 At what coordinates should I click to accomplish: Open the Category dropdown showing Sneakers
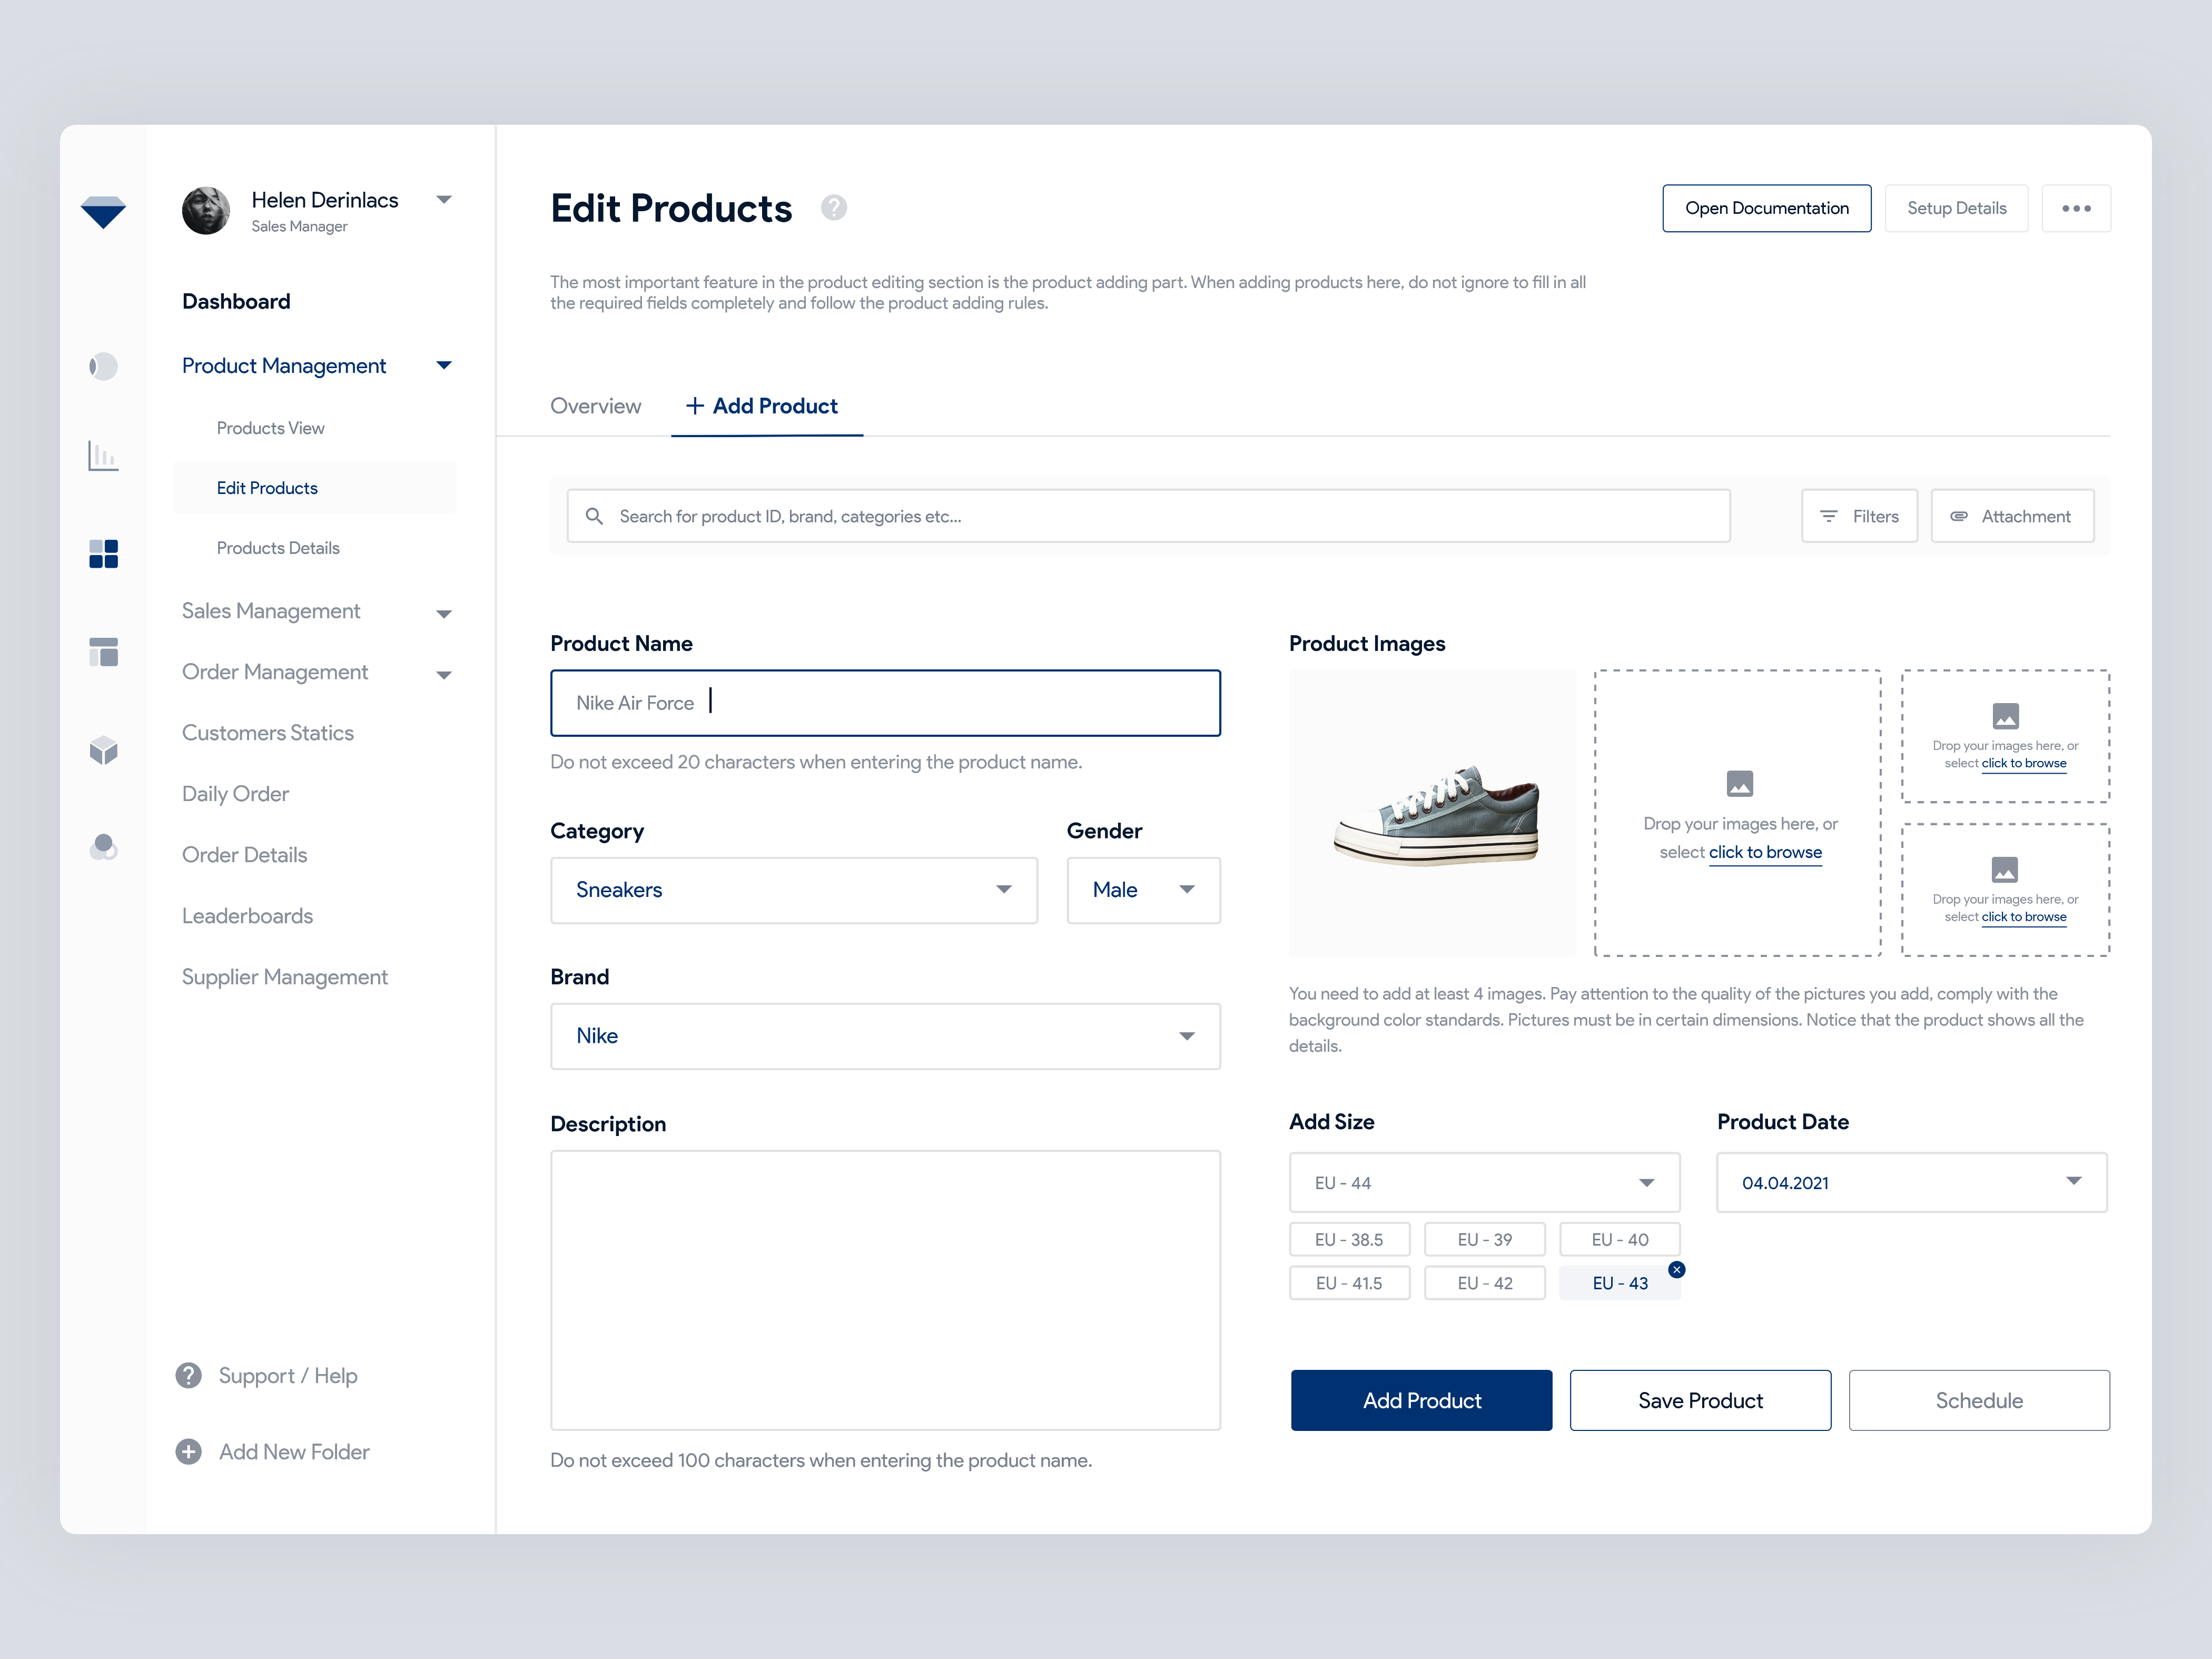(794, 890)
